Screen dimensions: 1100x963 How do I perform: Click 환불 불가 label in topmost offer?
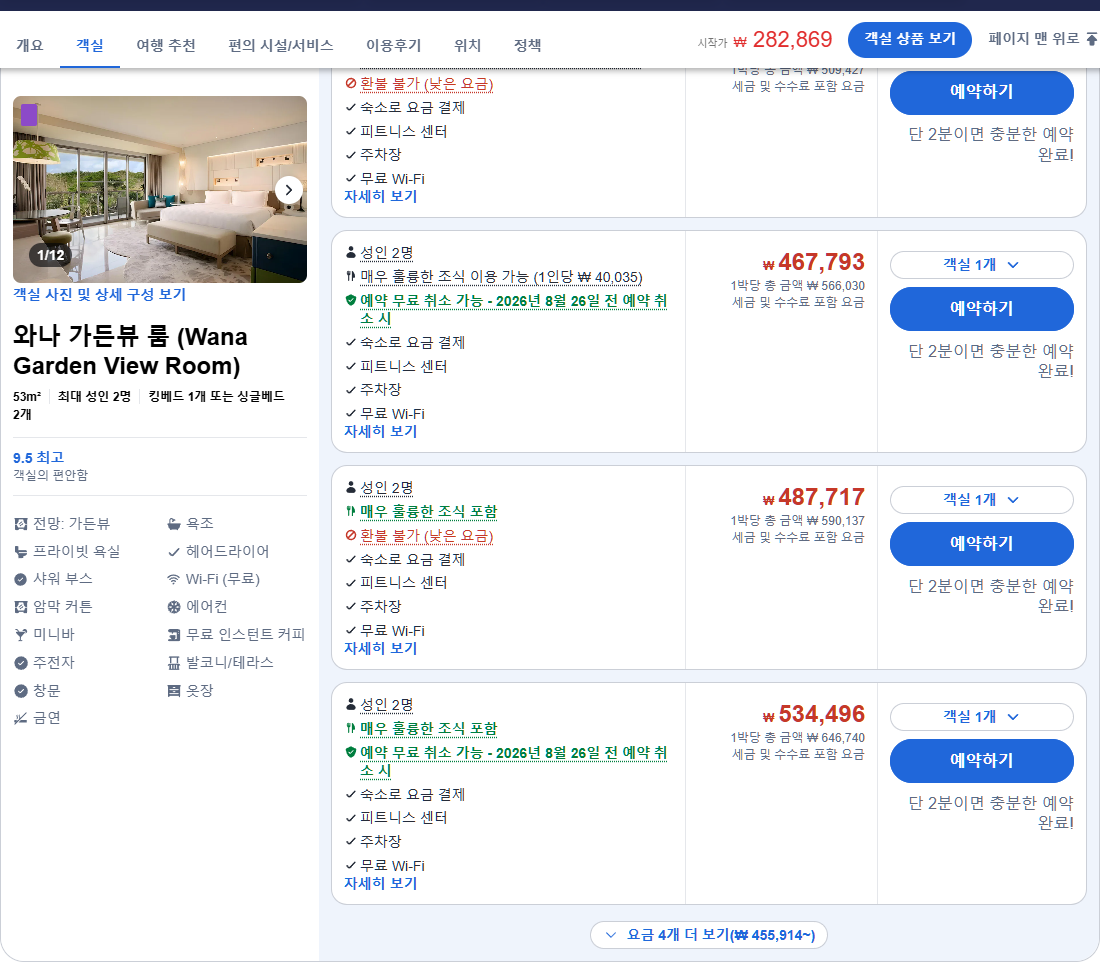tap(427, 84)
